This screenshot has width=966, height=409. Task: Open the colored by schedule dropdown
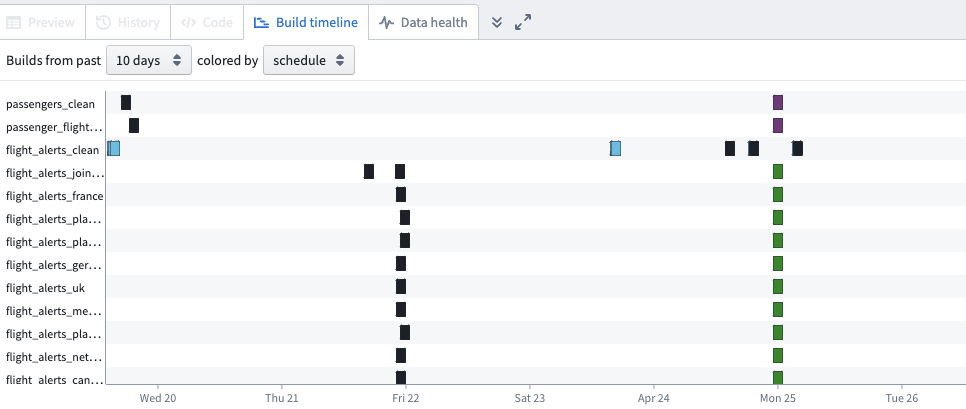(x=309, y=60)
